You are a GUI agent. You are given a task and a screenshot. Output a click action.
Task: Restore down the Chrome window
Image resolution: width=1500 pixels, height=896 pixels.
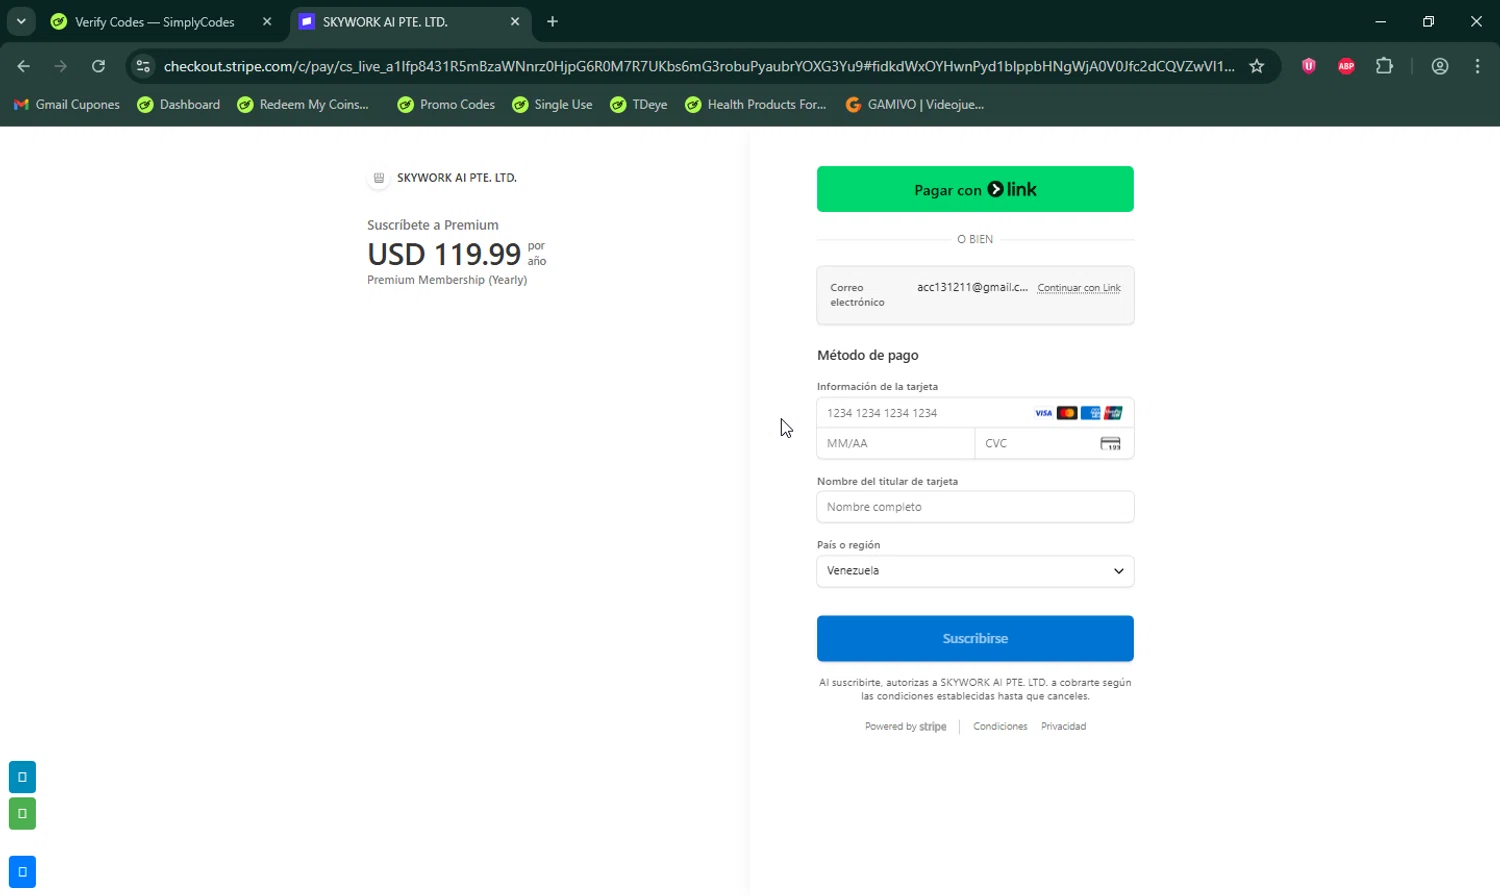coord(1428,21)
